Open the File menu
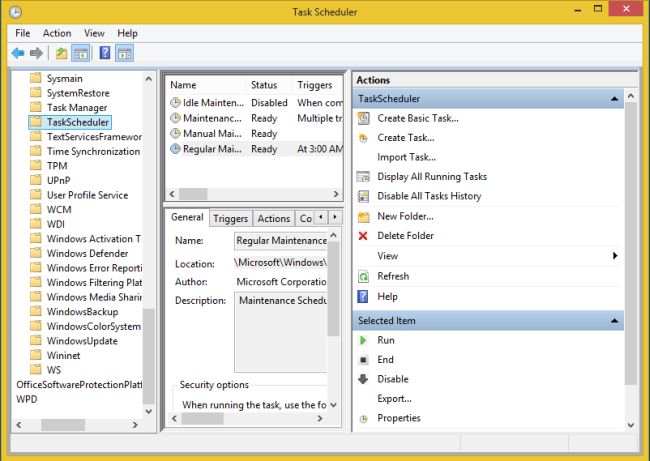Image resolution: width=650 pixels, height=461 pixels. [23, 33]
